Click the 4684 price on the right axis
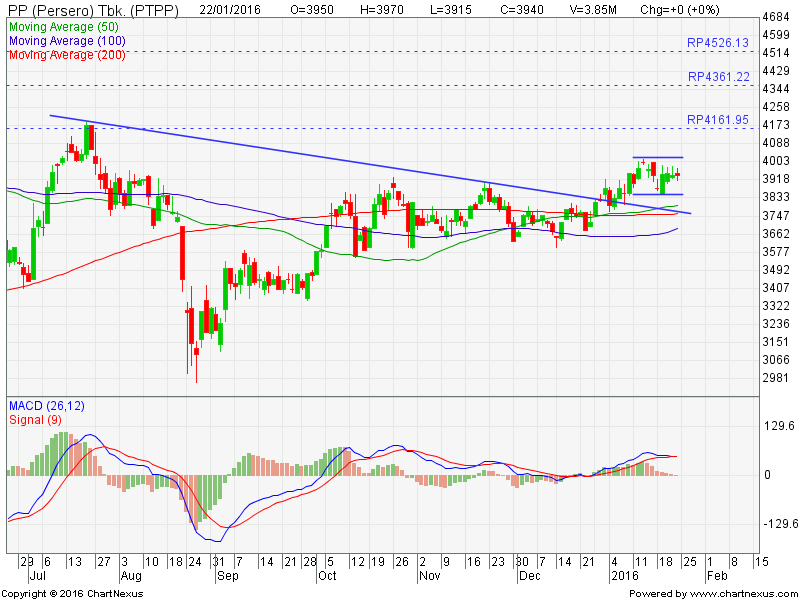Viewport: 800px width, 600px height. pyautogui.click(x=775, y=18)
